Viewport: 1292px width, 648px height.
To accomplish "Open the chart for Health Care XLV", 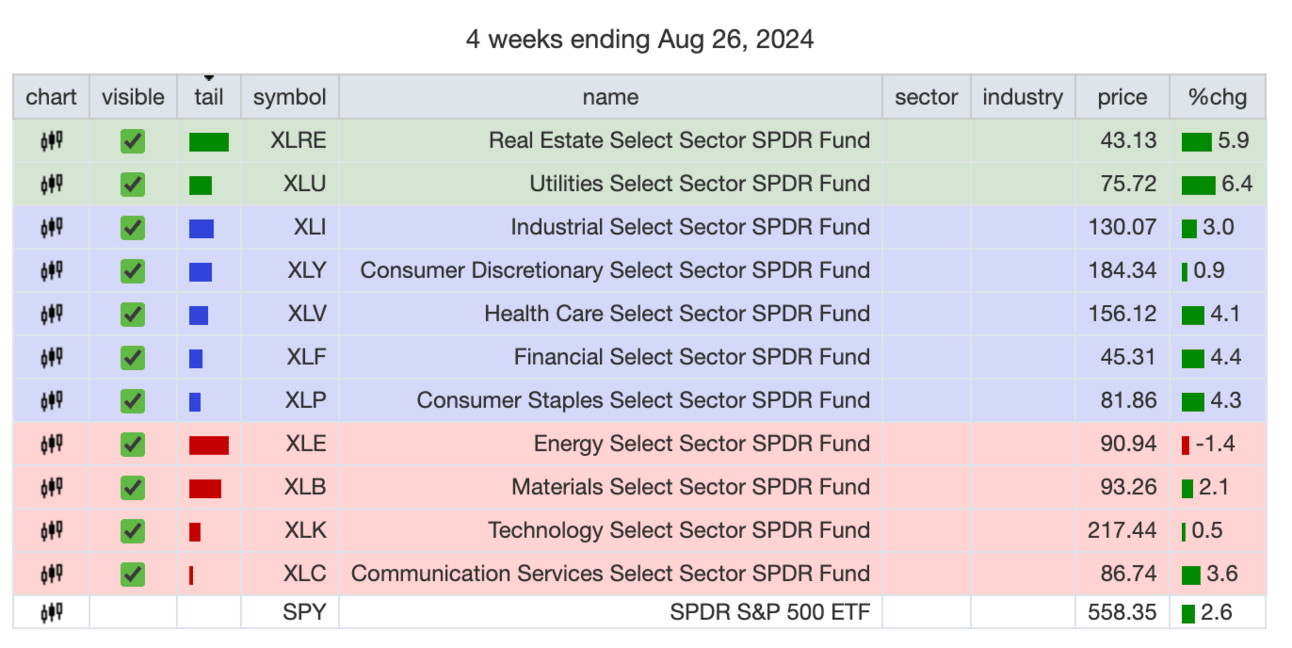I will (x=51, y=314).
